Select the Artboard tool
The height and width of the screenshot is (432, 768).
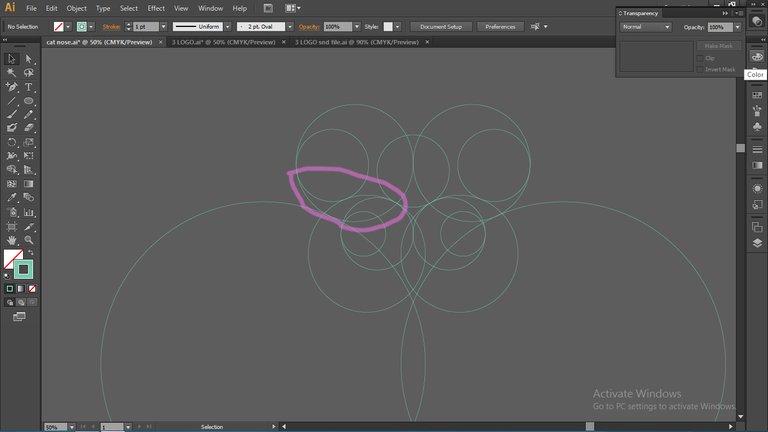pos(11,227)
